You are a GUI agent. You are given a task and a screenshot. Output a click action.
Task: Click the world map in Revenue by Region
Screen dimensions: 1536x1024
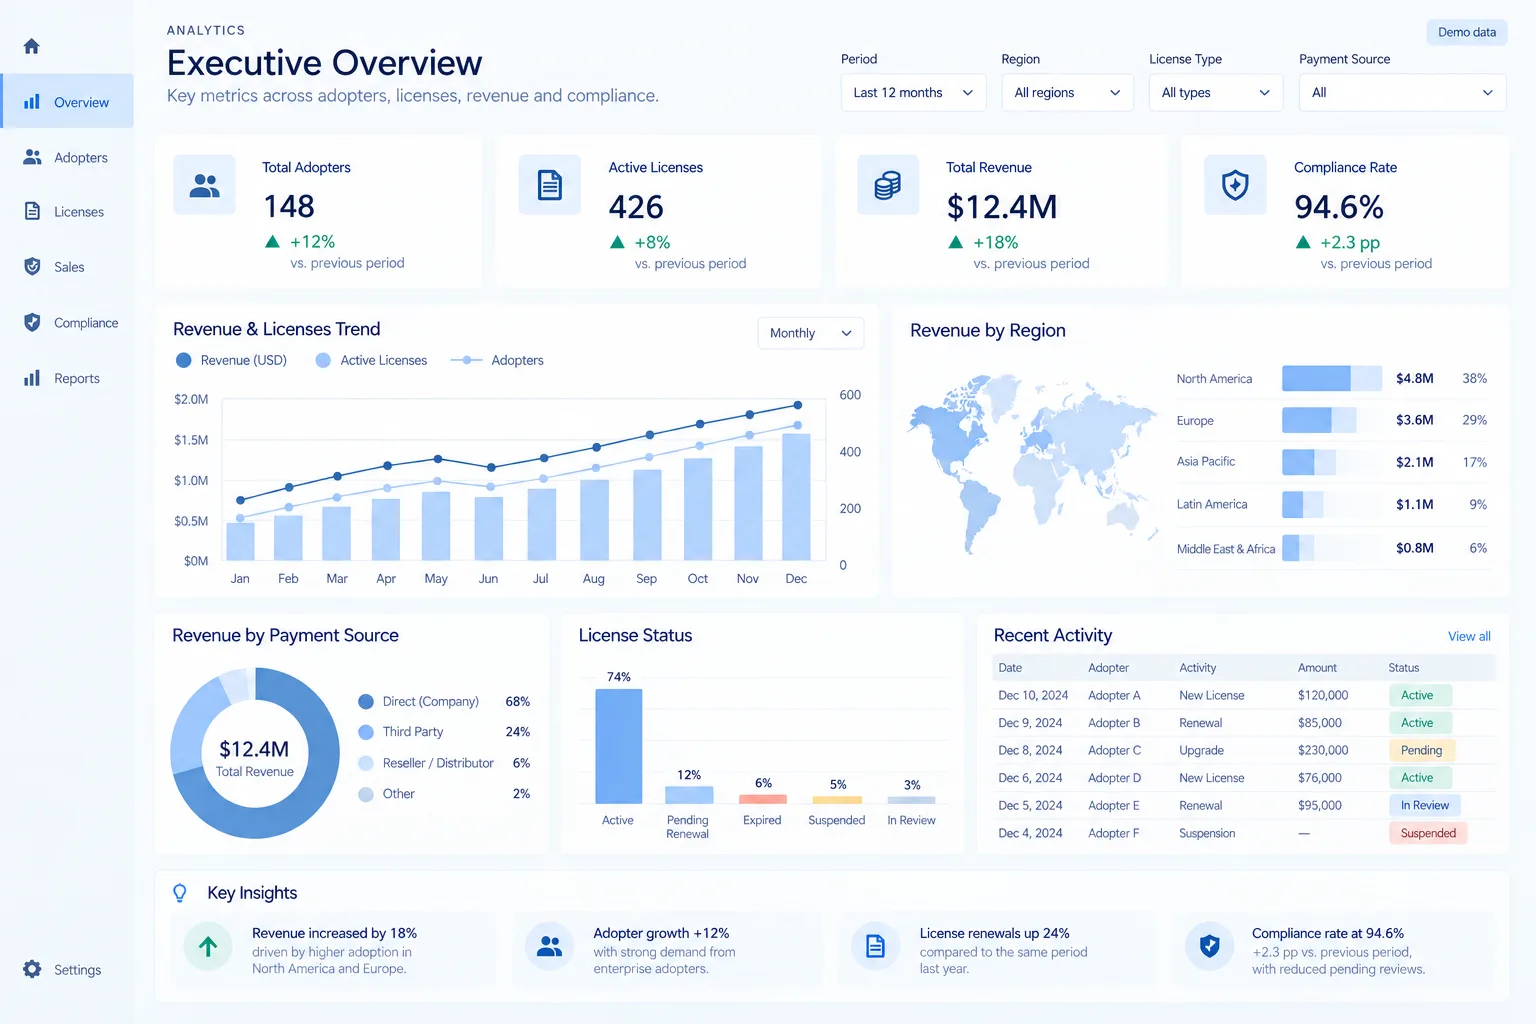tap(1033, 462)
